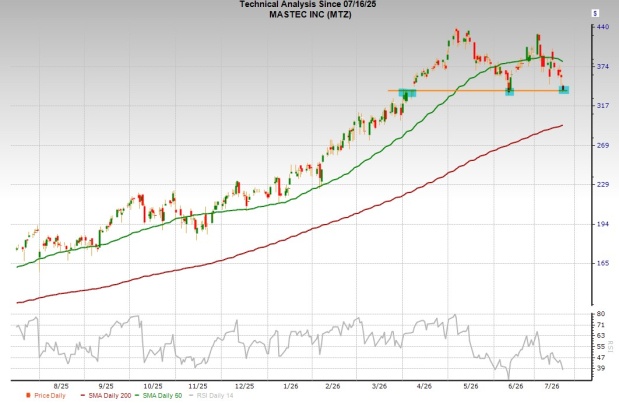Image resolution: width=619 pixels, height=403 pixels.
Task: Click the 7/26 date axis label
Action: (x=552, y=386)
